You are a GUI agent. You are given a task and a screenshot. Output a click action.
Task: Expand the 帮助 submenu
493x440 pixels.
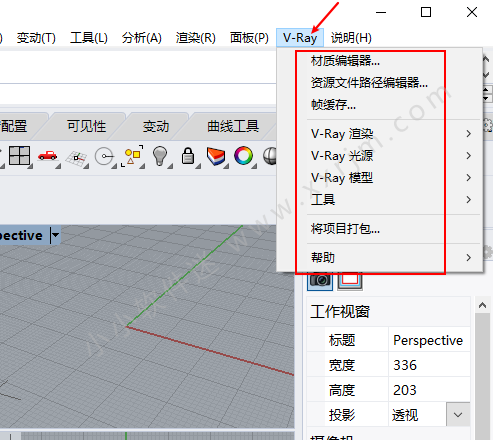tap(379, 257)
